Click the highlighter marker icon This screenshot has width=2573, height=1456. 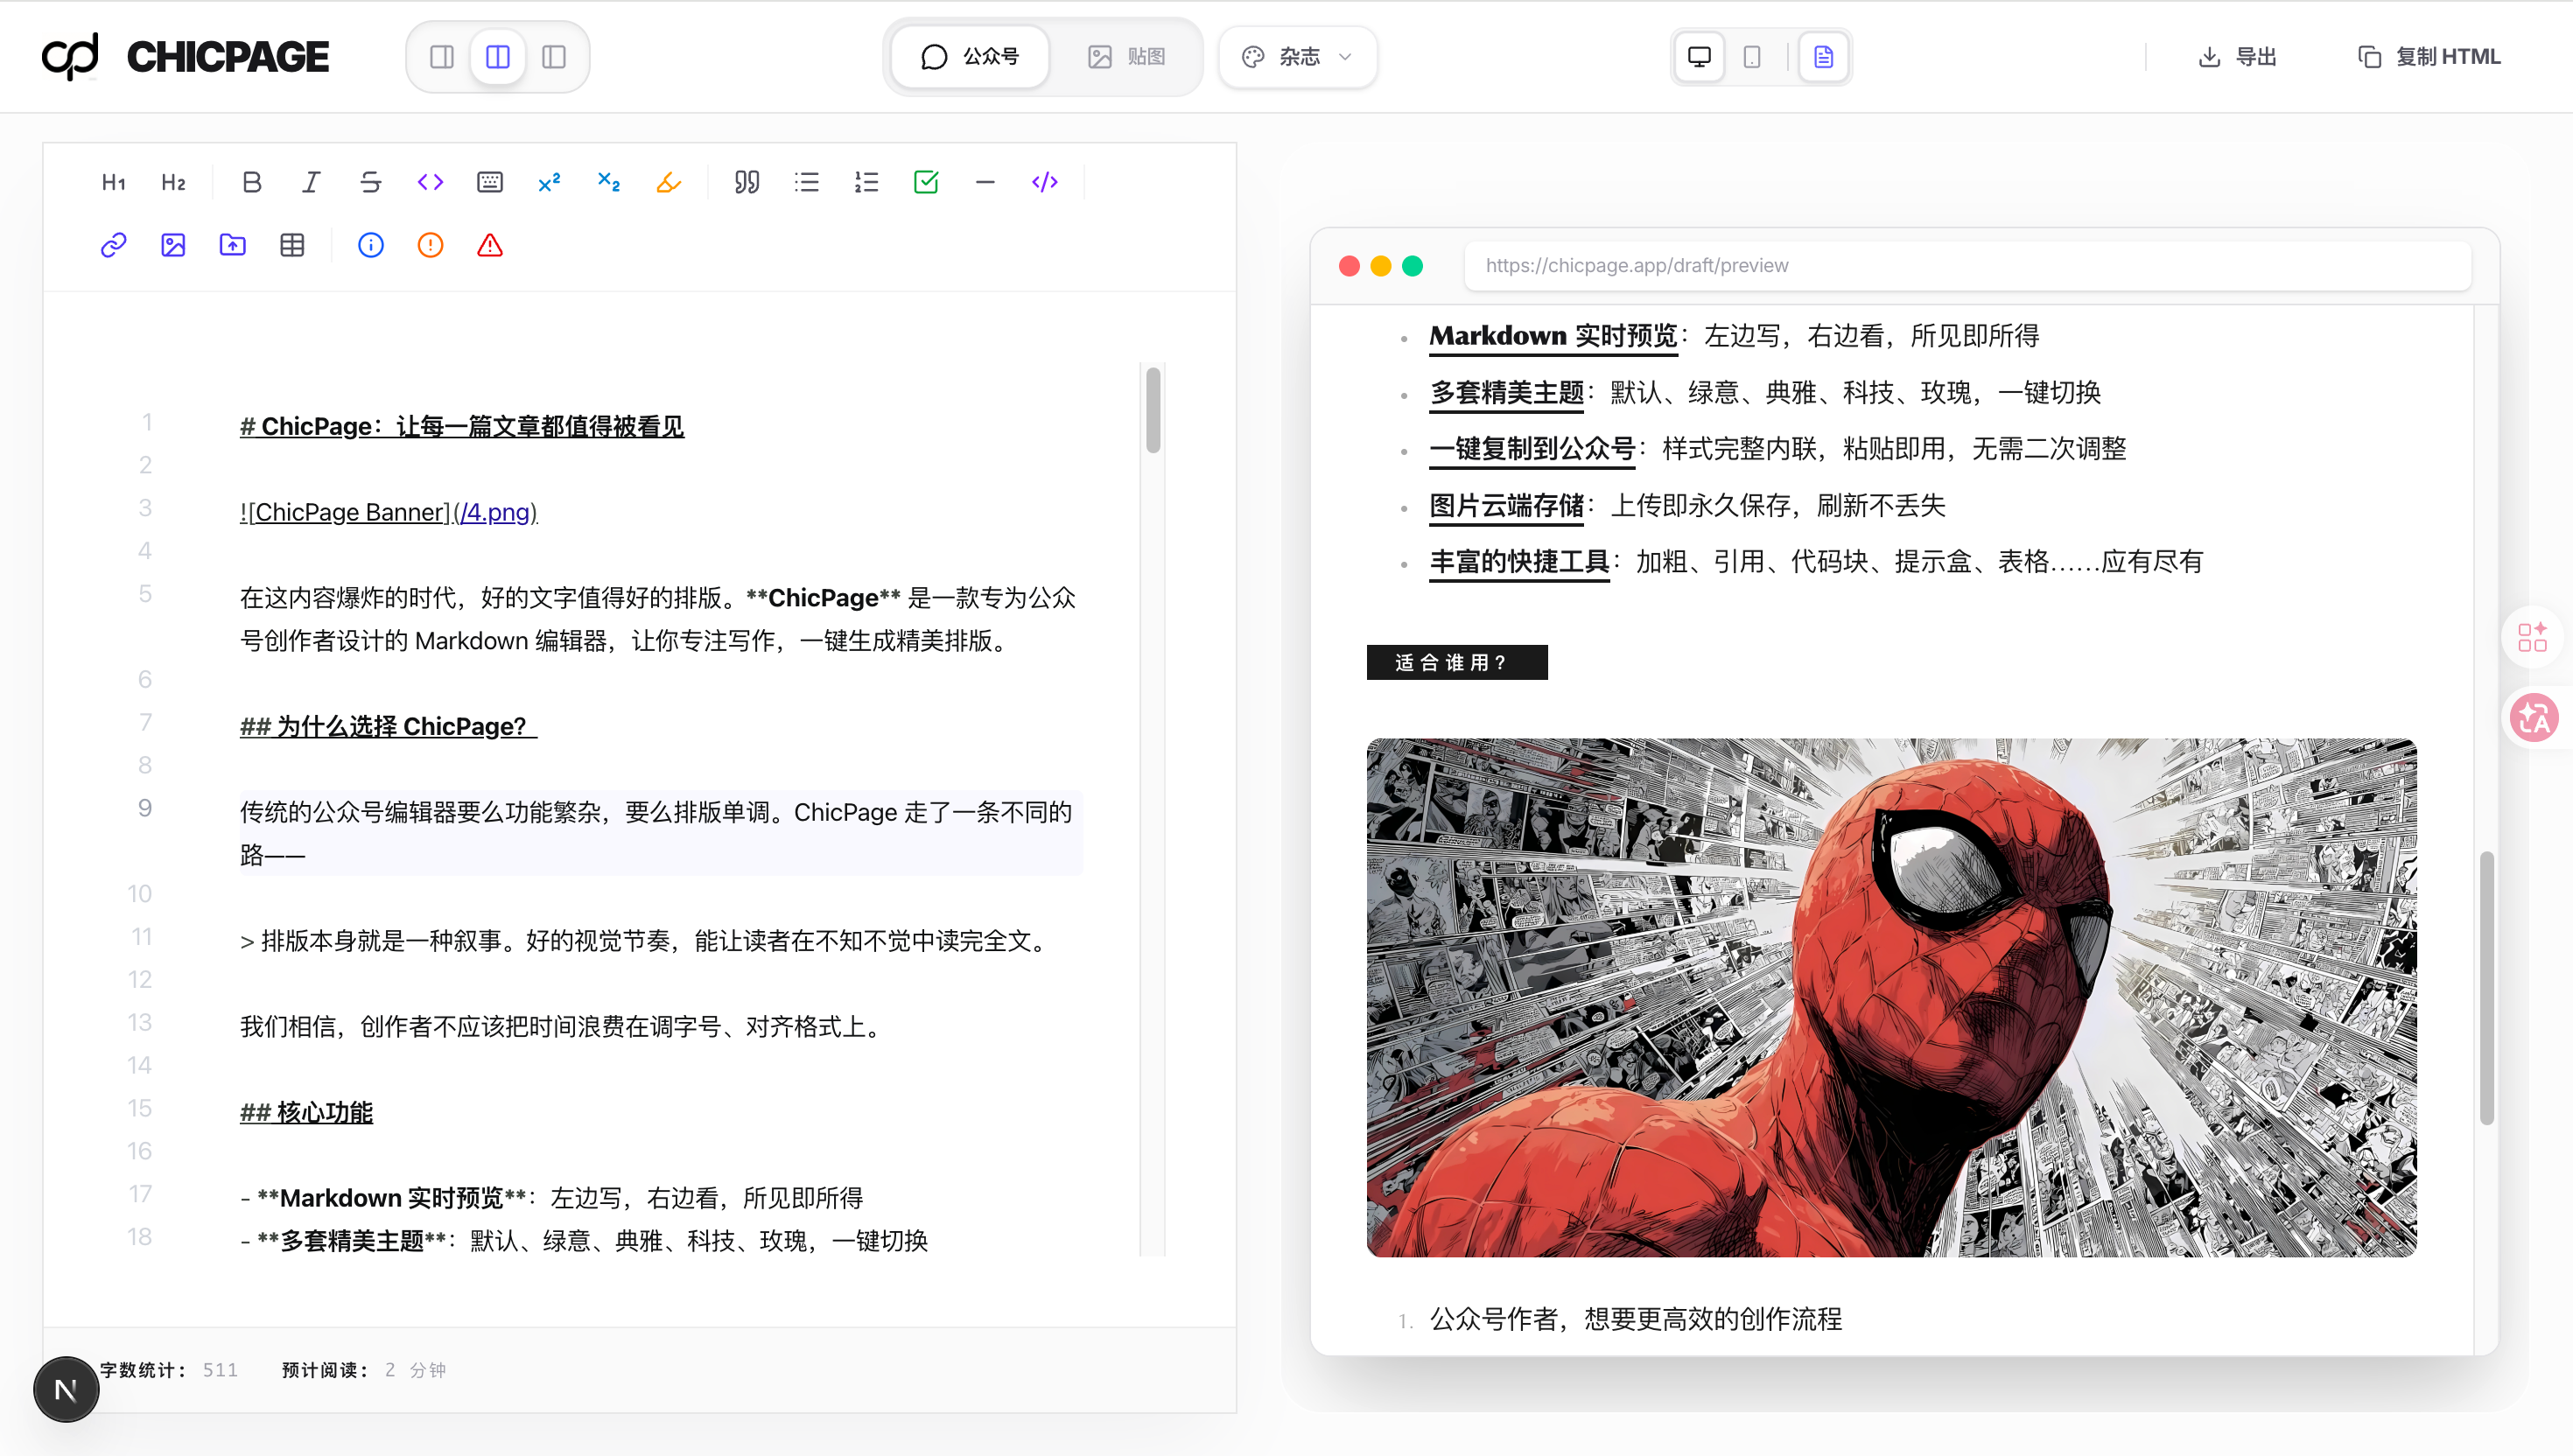click(x=668, y=182)
